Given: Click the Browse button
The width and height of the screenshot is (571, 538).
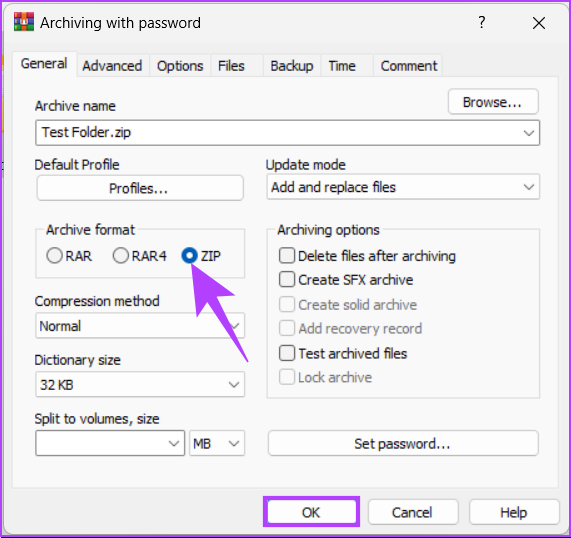Looking at the screenshot, I should (x=493, y=102).
